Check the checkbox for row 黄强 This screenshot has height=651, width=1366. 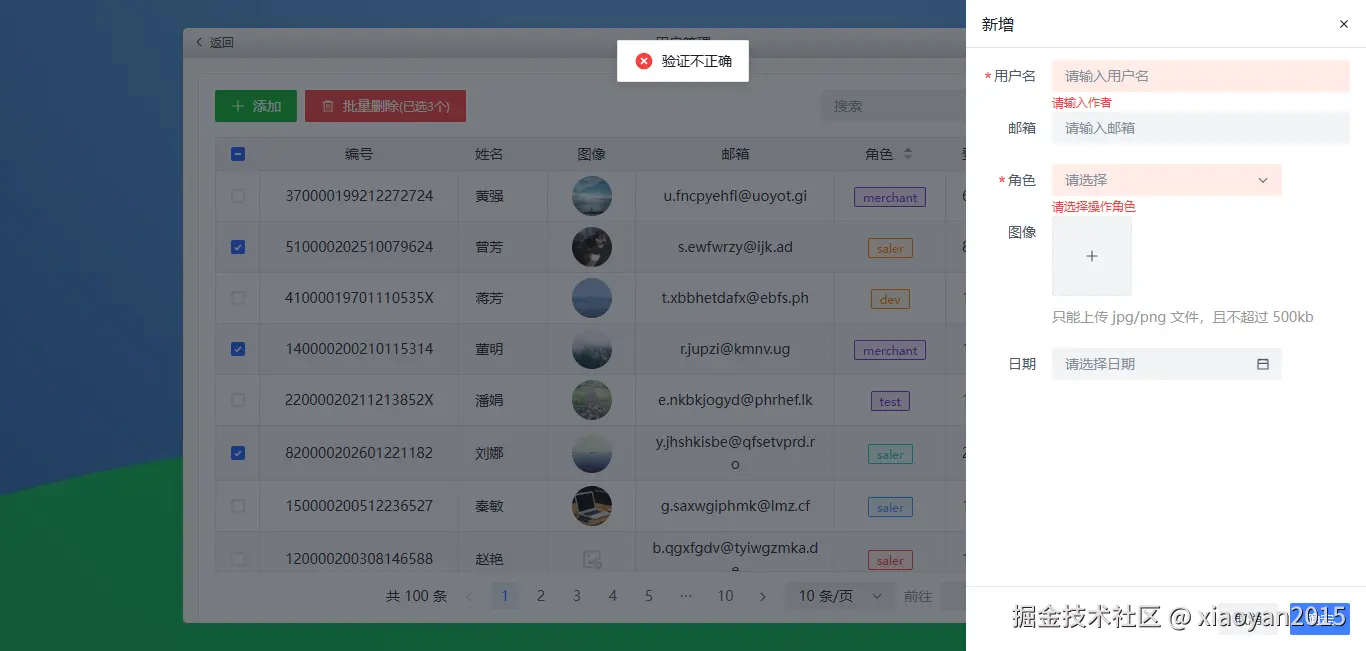tap(238, 196)
